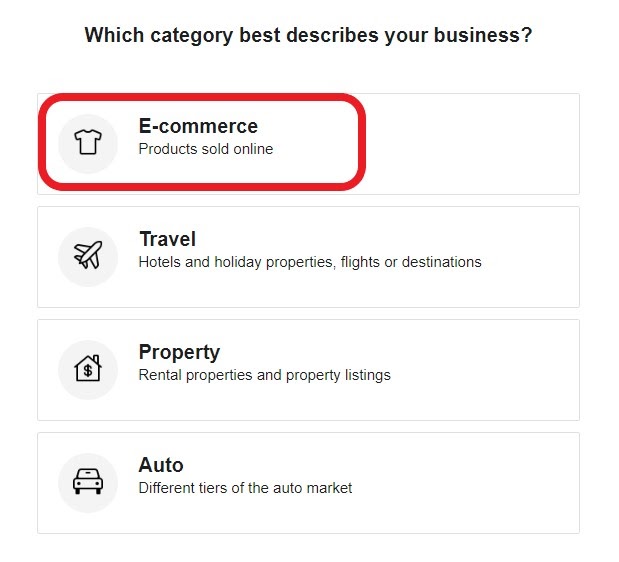Click 'Different tiers of the auto market' text
619x562 pixels.
(245, 488)
